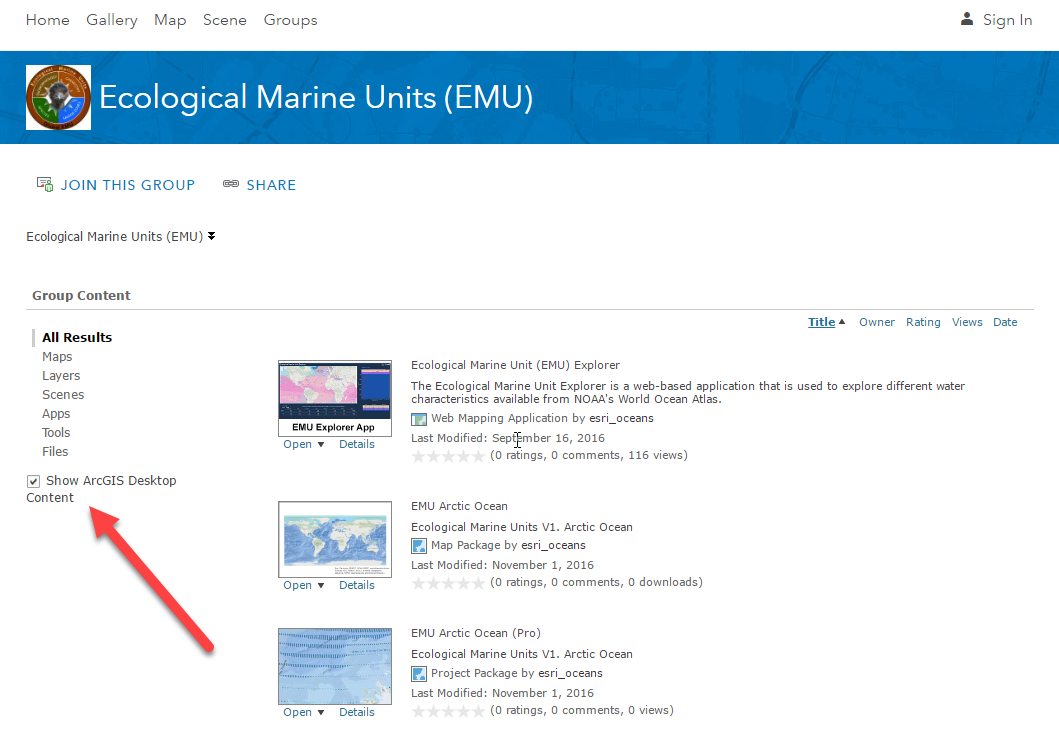View Details of EMU Arctic Ocean

[x=357, y=585]
